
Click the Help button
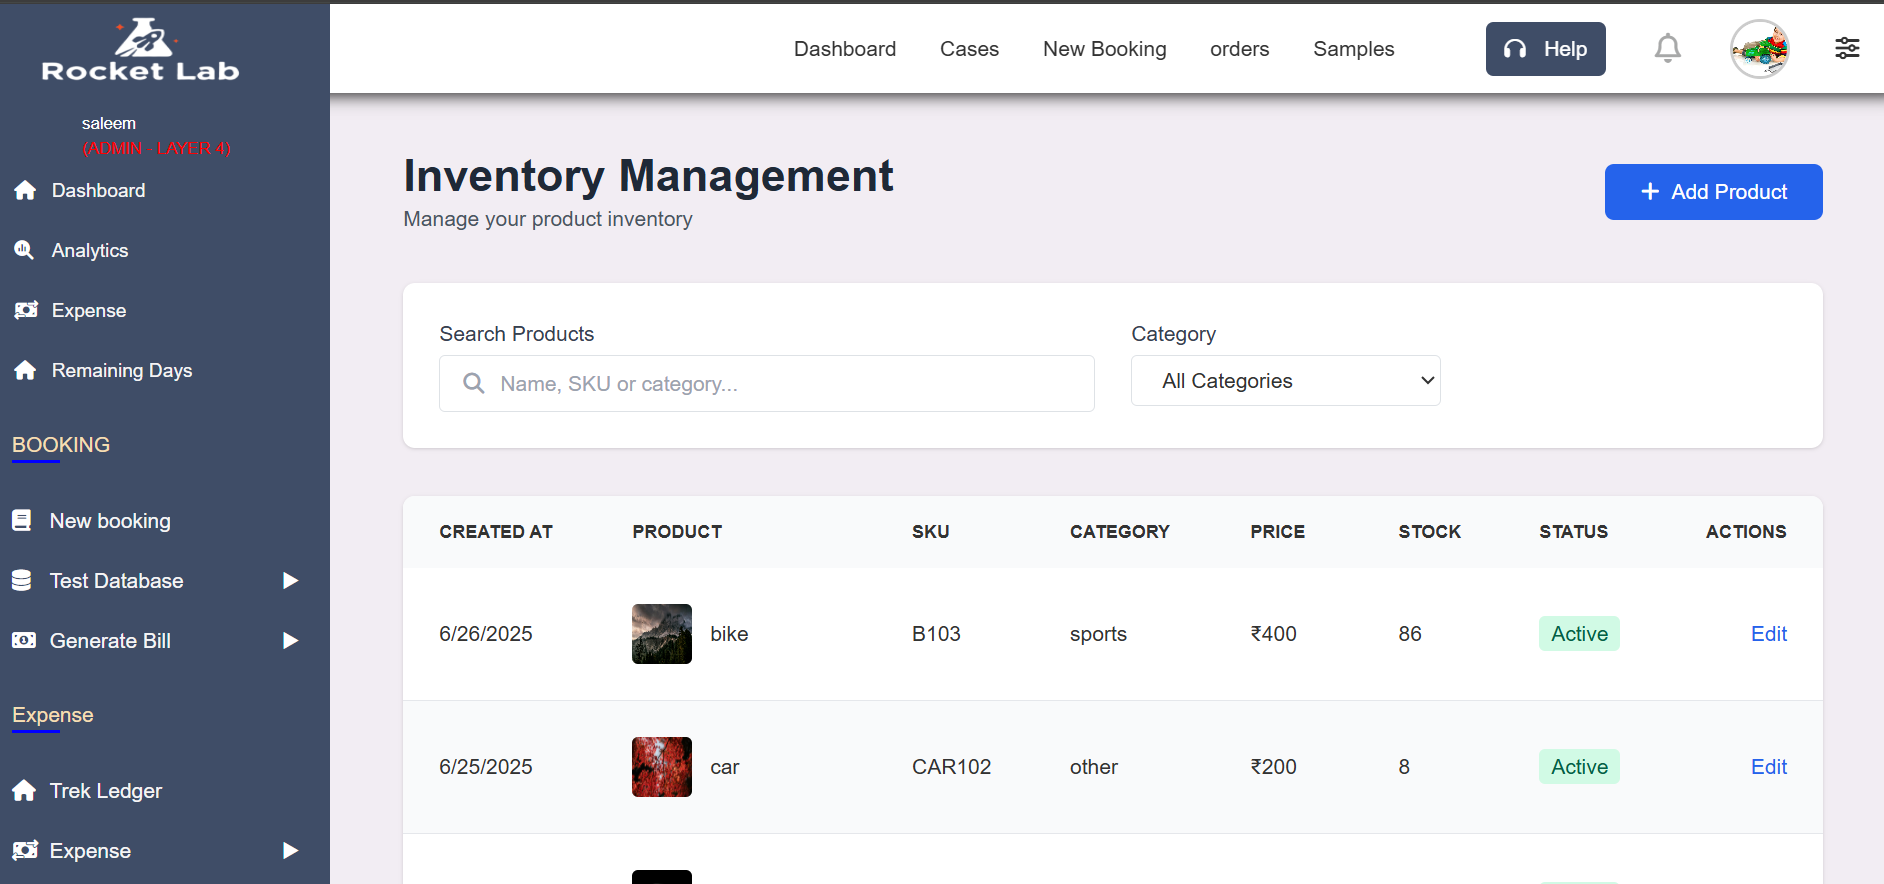pyautogui.click(x=1545, y=49)
